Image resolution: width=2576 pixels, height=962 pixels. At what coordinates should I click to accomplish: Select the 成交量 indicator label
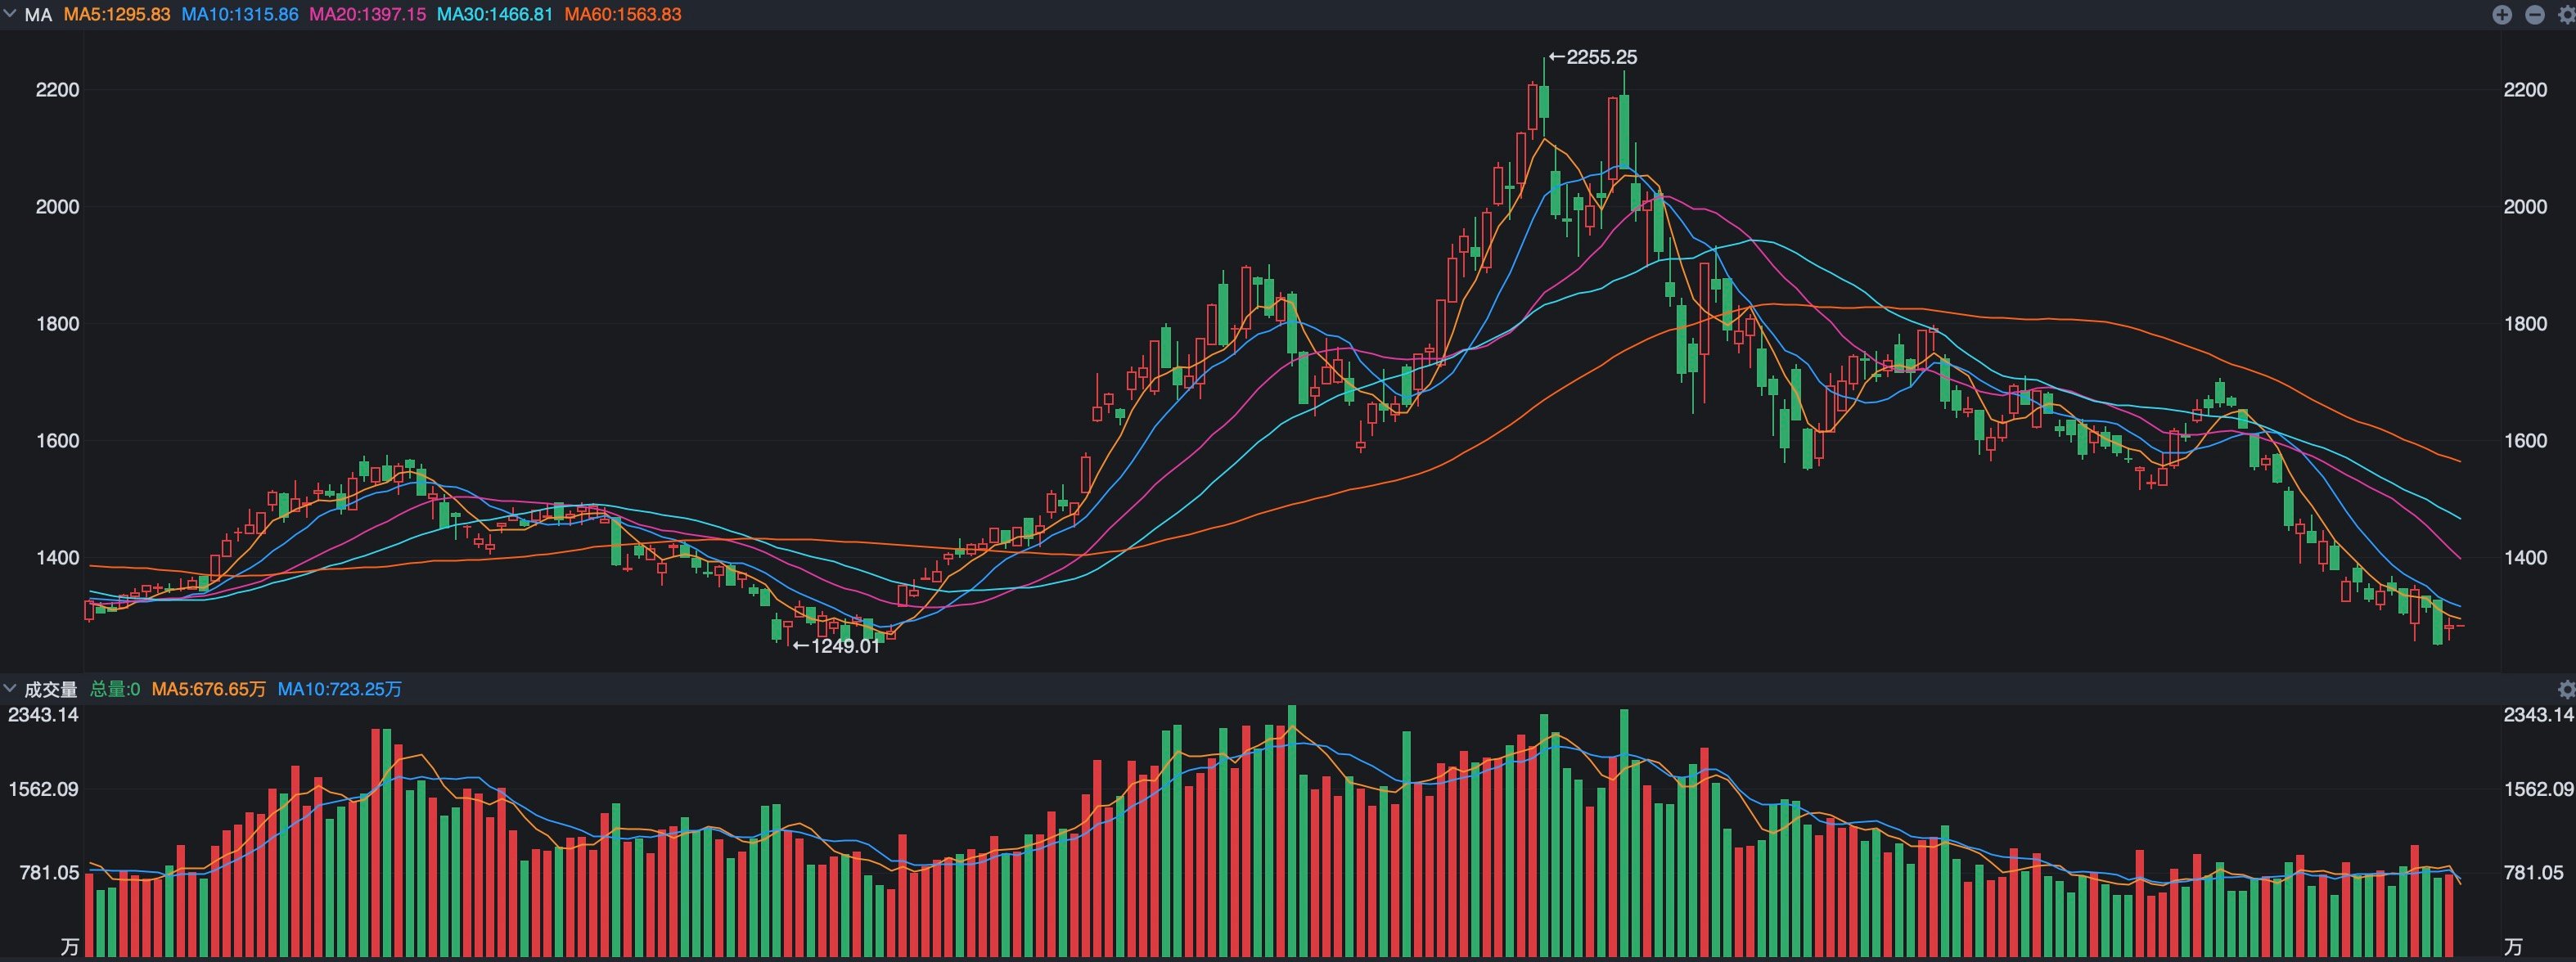tap(51, 689)
